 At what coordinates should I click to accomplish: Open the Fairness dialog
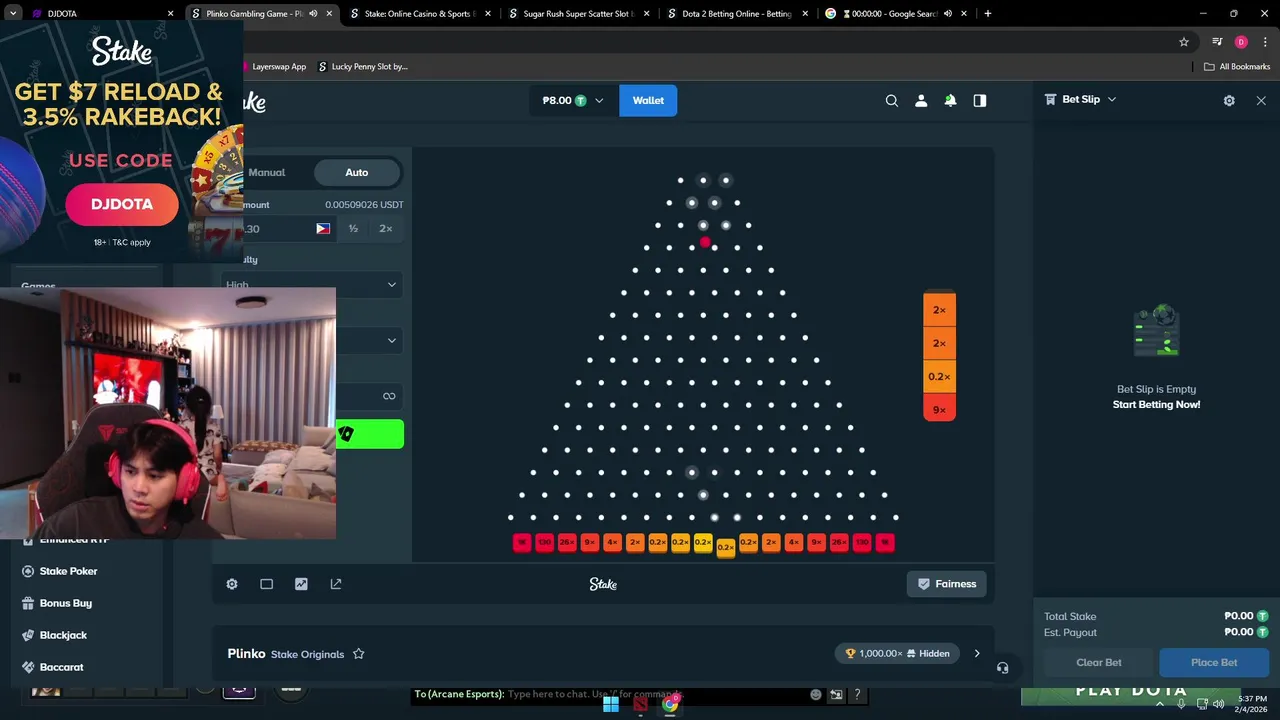tap(947, 584)
